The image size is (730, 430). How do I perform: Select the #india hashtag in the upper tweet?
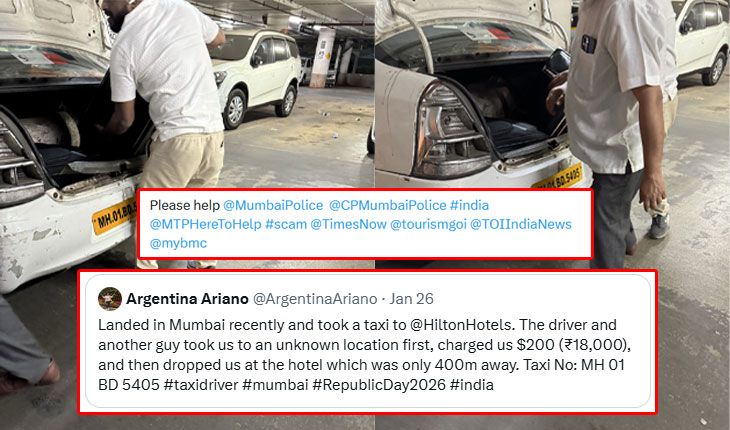pos(469,205)
